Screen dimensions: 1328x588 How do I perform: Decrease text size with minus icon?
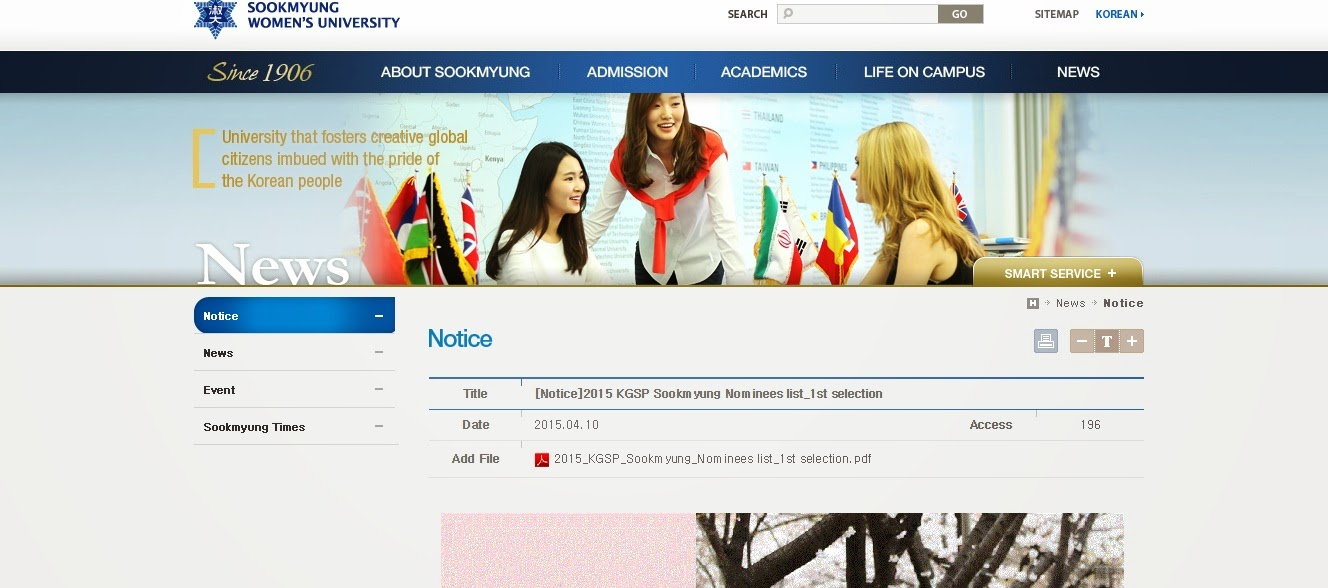pos(1082,342)
